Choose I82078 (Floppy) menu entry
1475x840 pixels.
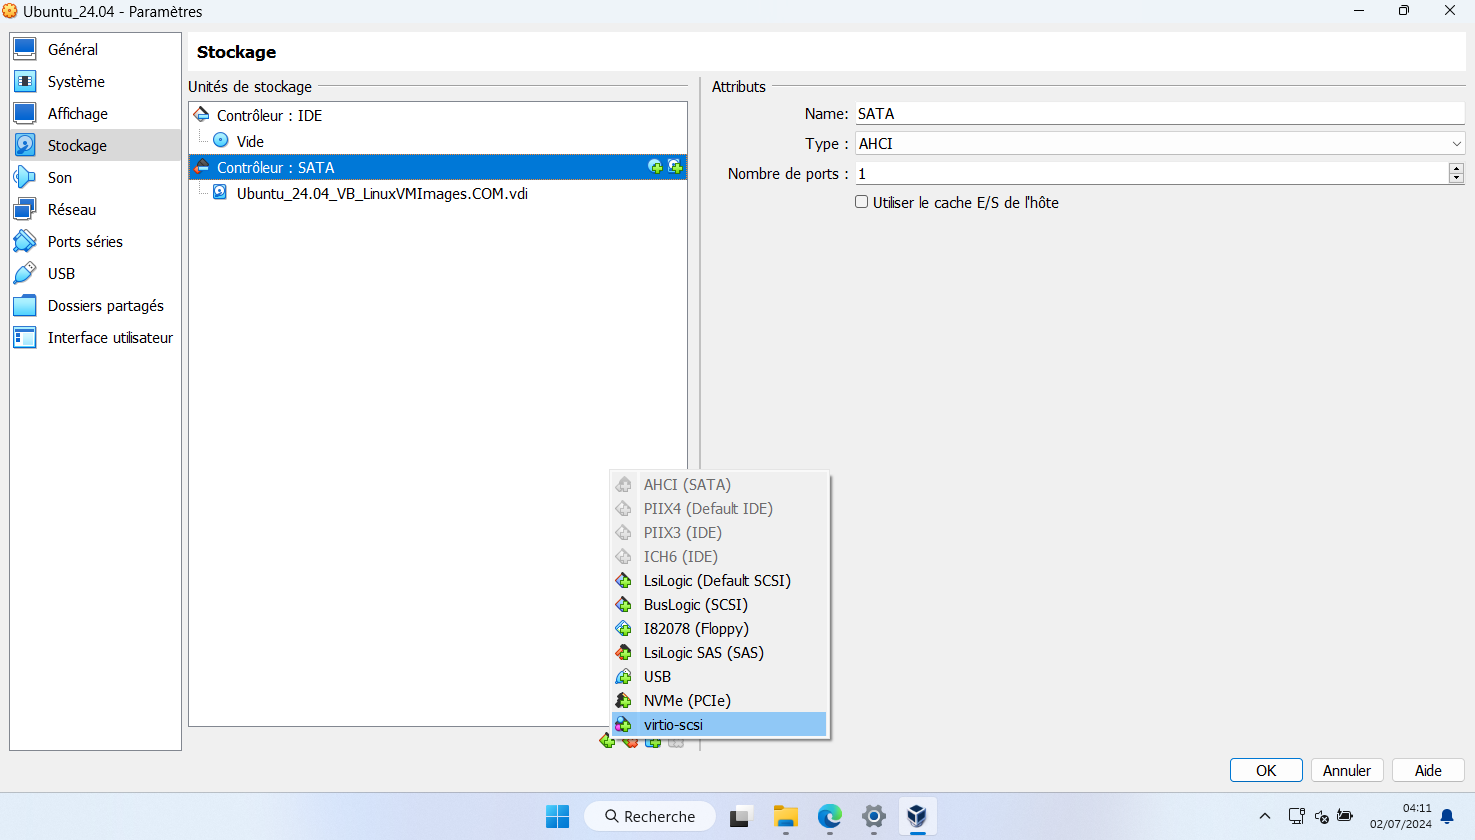tap(720, 629)
